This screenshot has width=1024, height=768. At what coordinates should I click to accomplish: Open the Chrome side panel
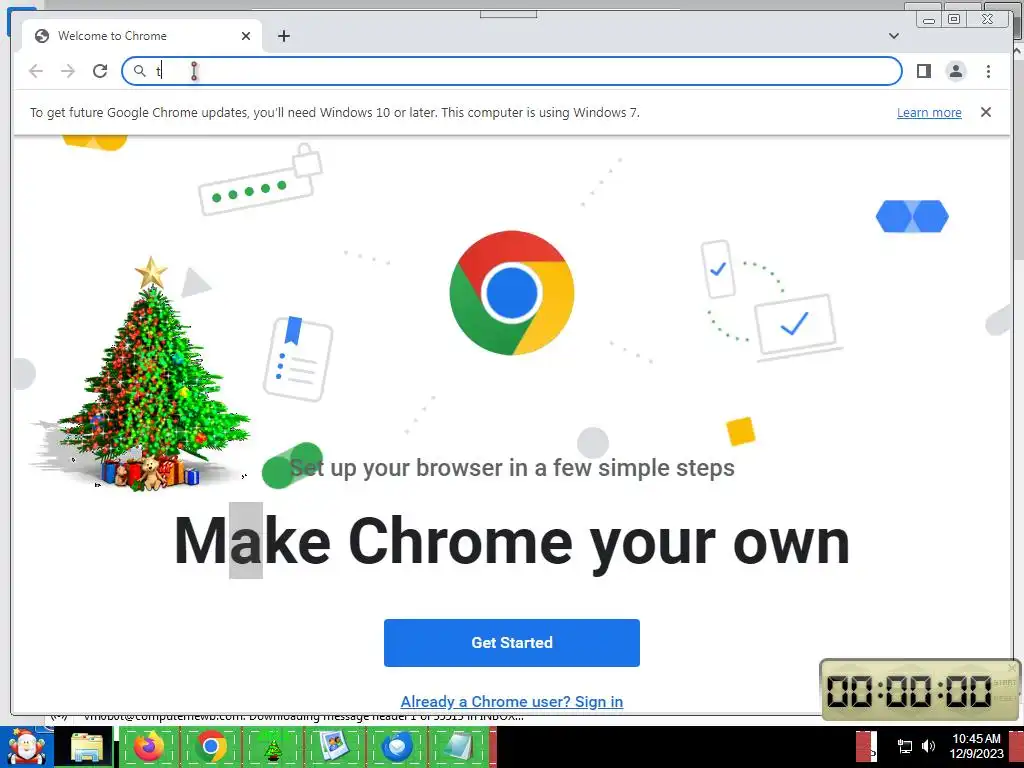pyautogui.click(x=923, y=71)
